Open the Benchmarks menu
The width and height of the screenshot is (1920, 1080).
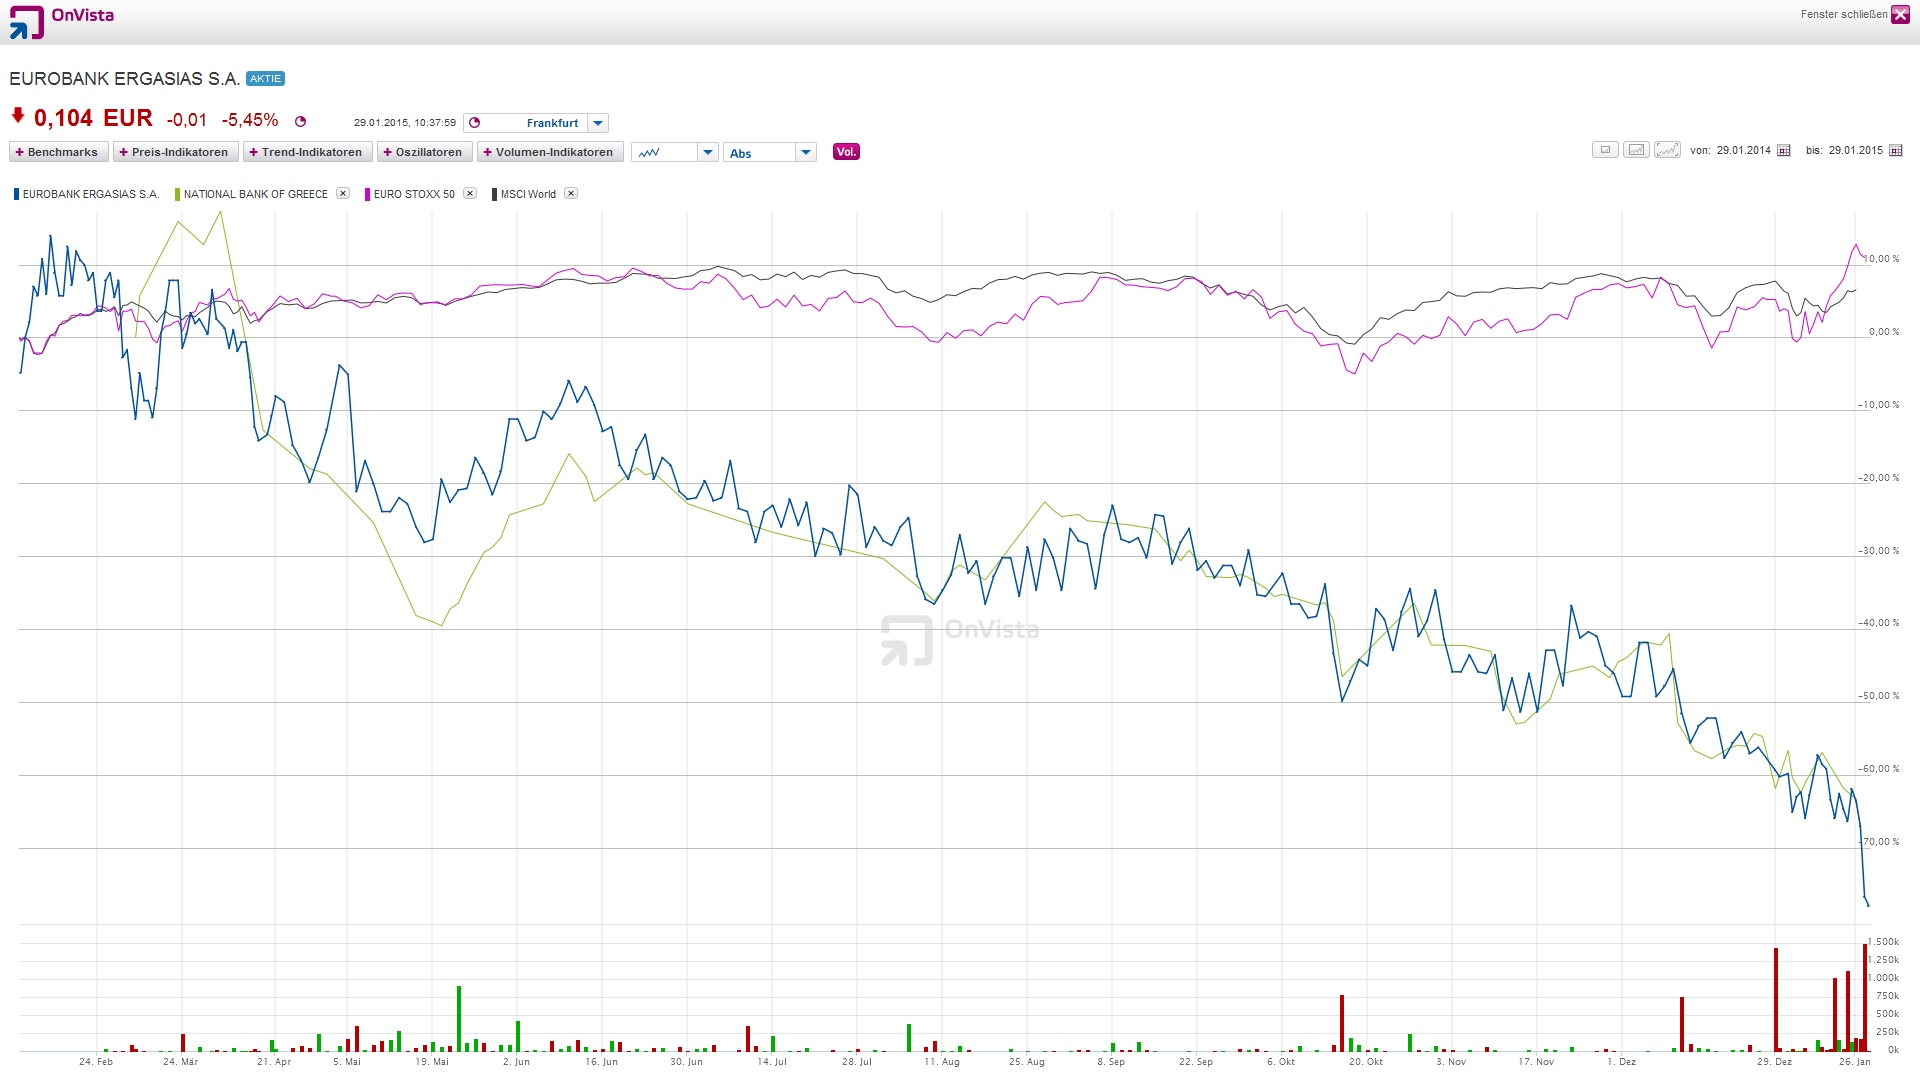tap(58, 152)
